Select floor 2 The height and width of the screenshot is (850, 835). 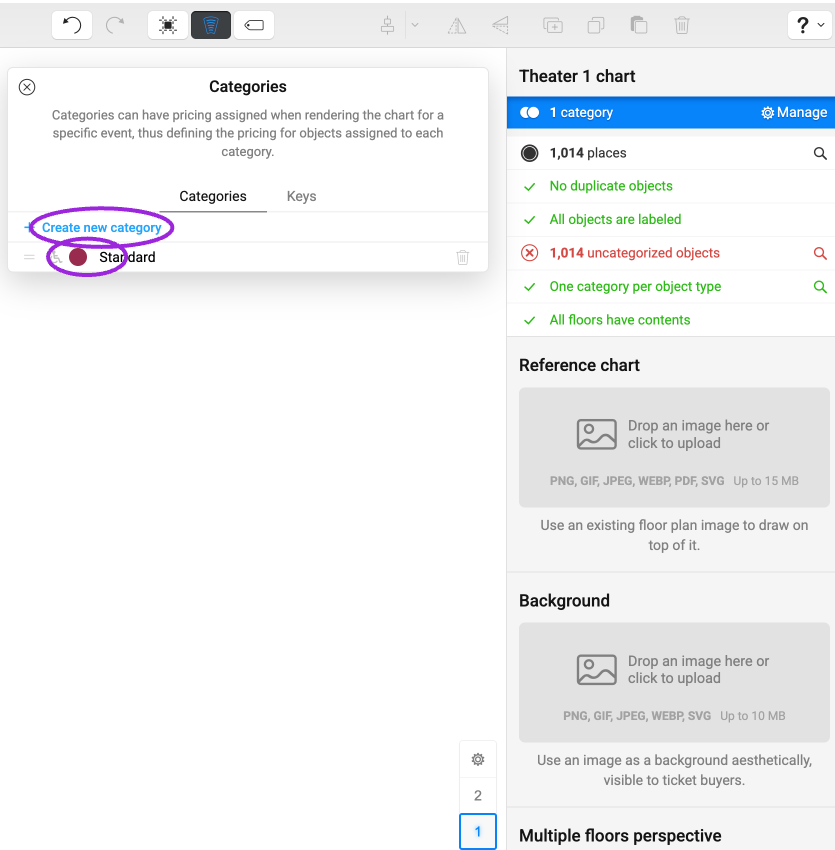click(x=478, y=795)
